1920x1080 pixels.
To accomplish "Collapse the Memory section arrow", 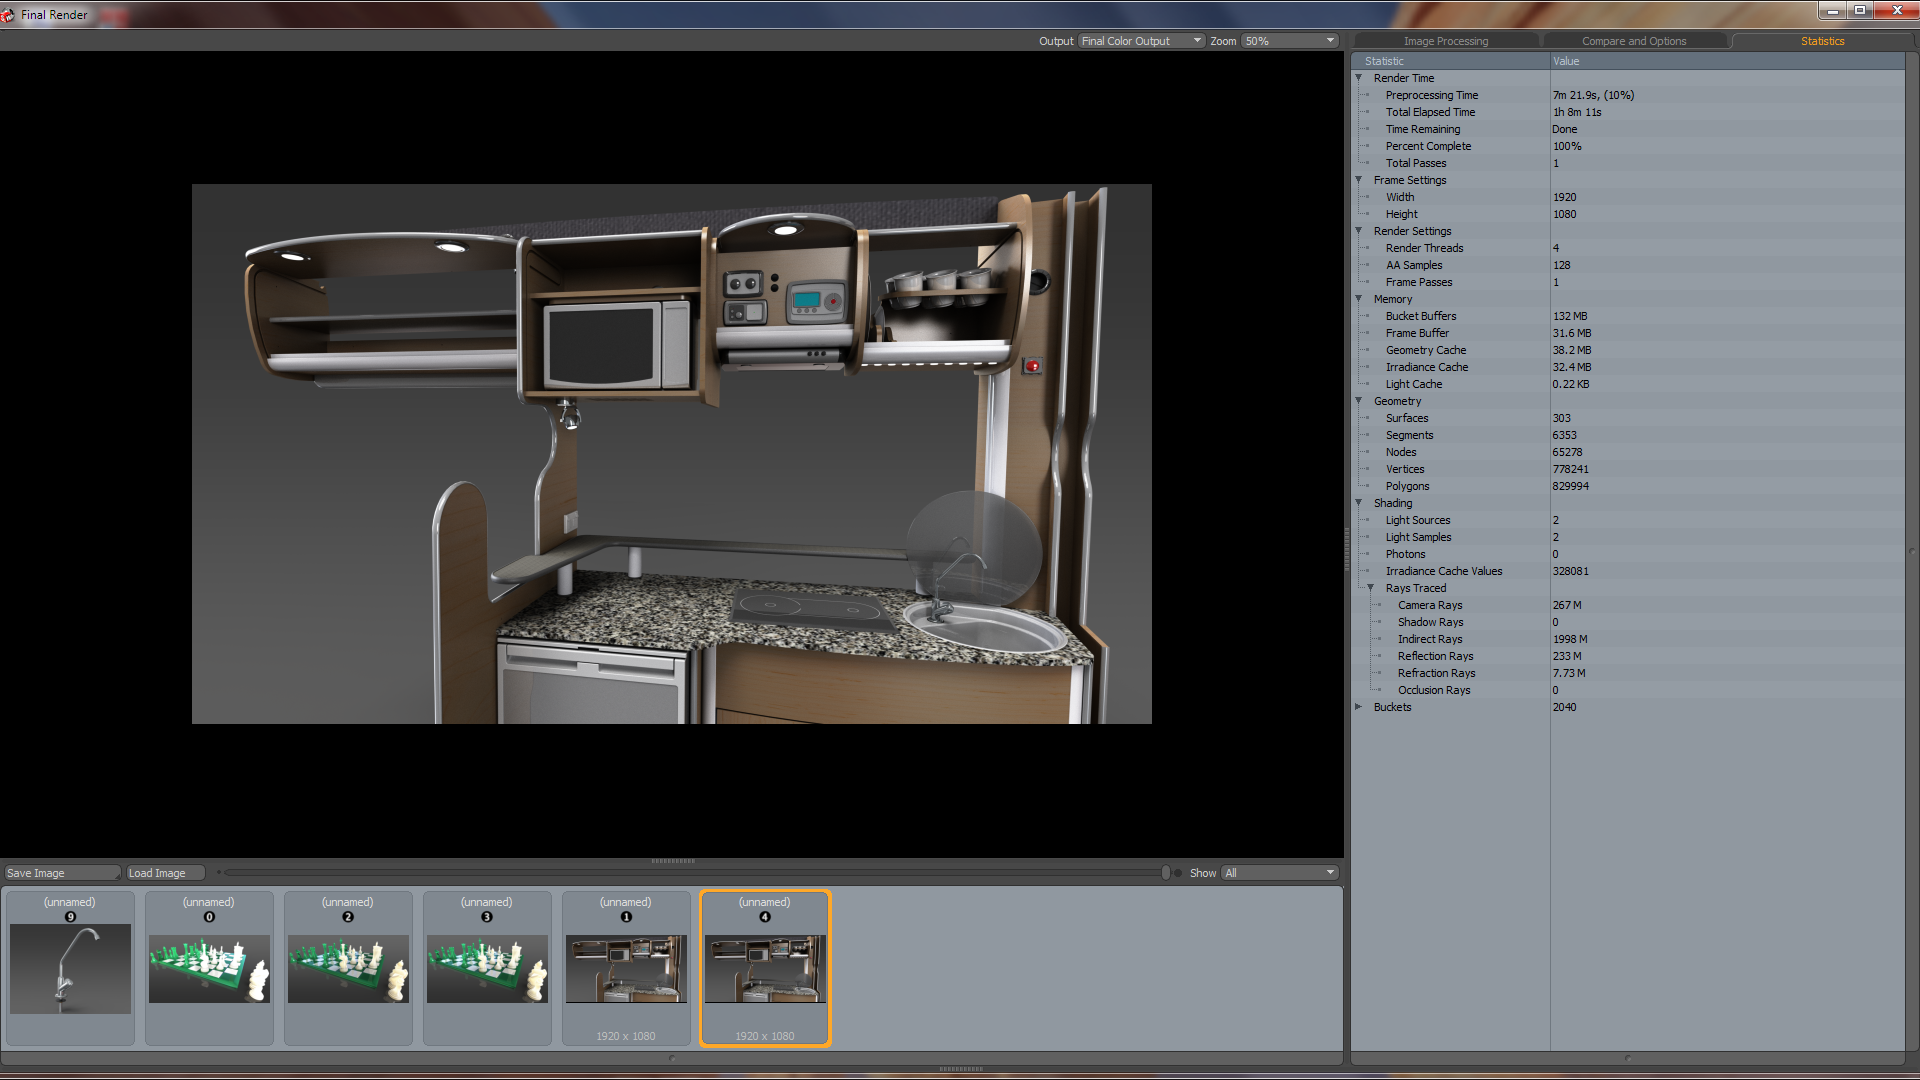I will point(1359,299).
